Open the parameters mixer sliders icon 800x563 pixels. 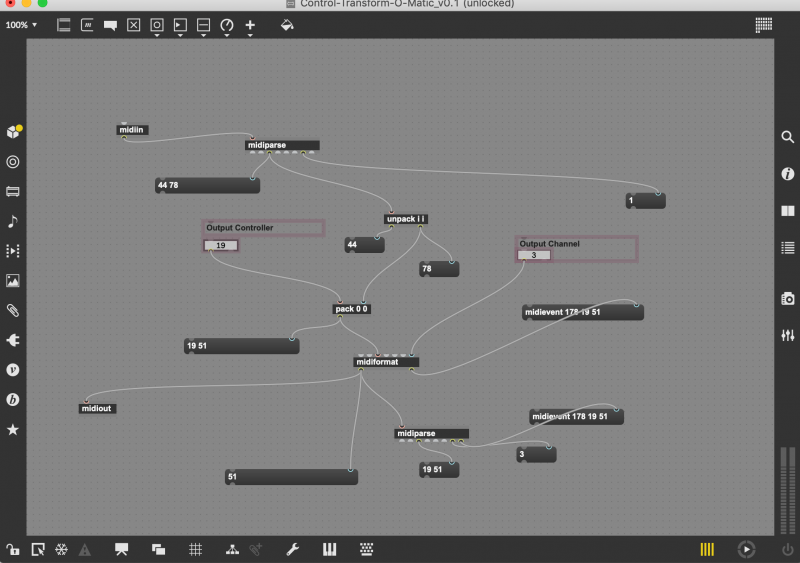click(788, 335)
